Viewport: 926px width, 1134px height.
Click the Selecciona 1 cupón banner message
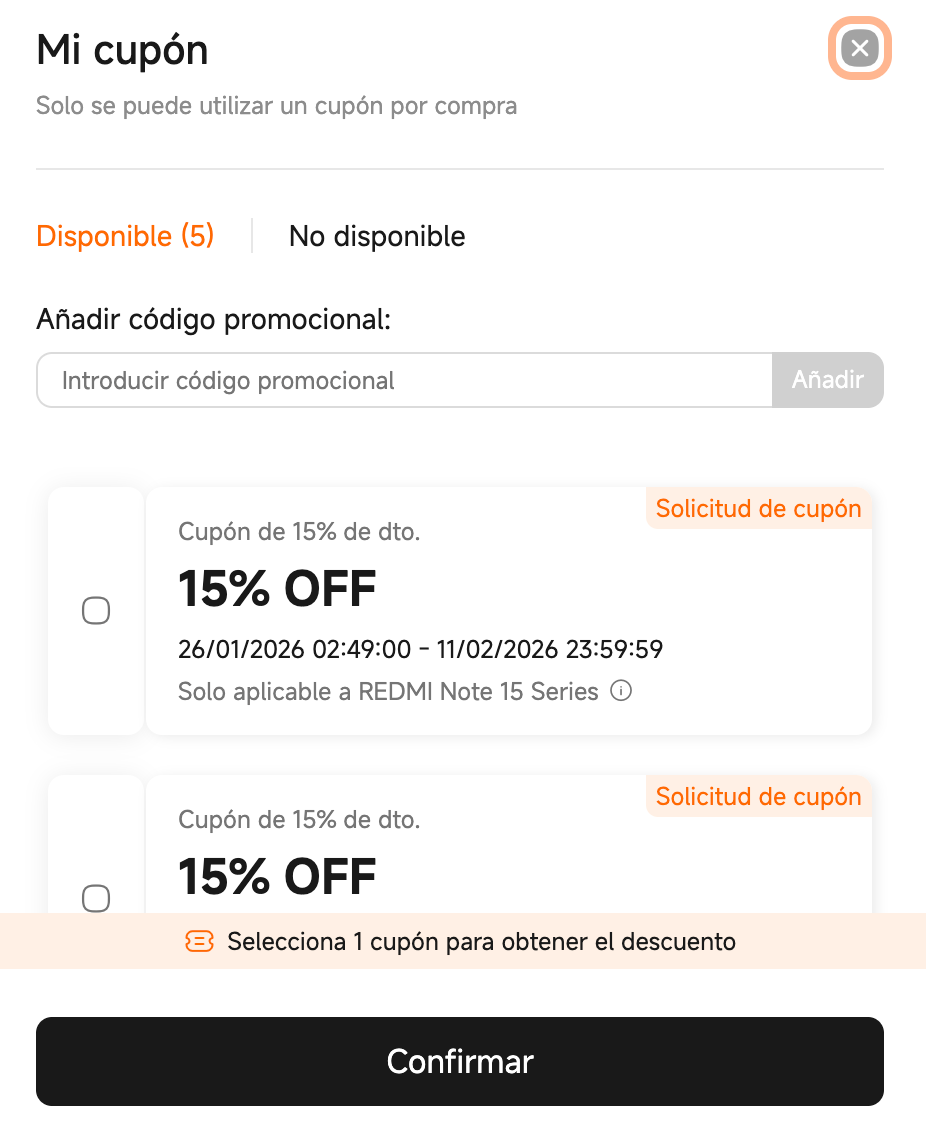coord(481,941)
